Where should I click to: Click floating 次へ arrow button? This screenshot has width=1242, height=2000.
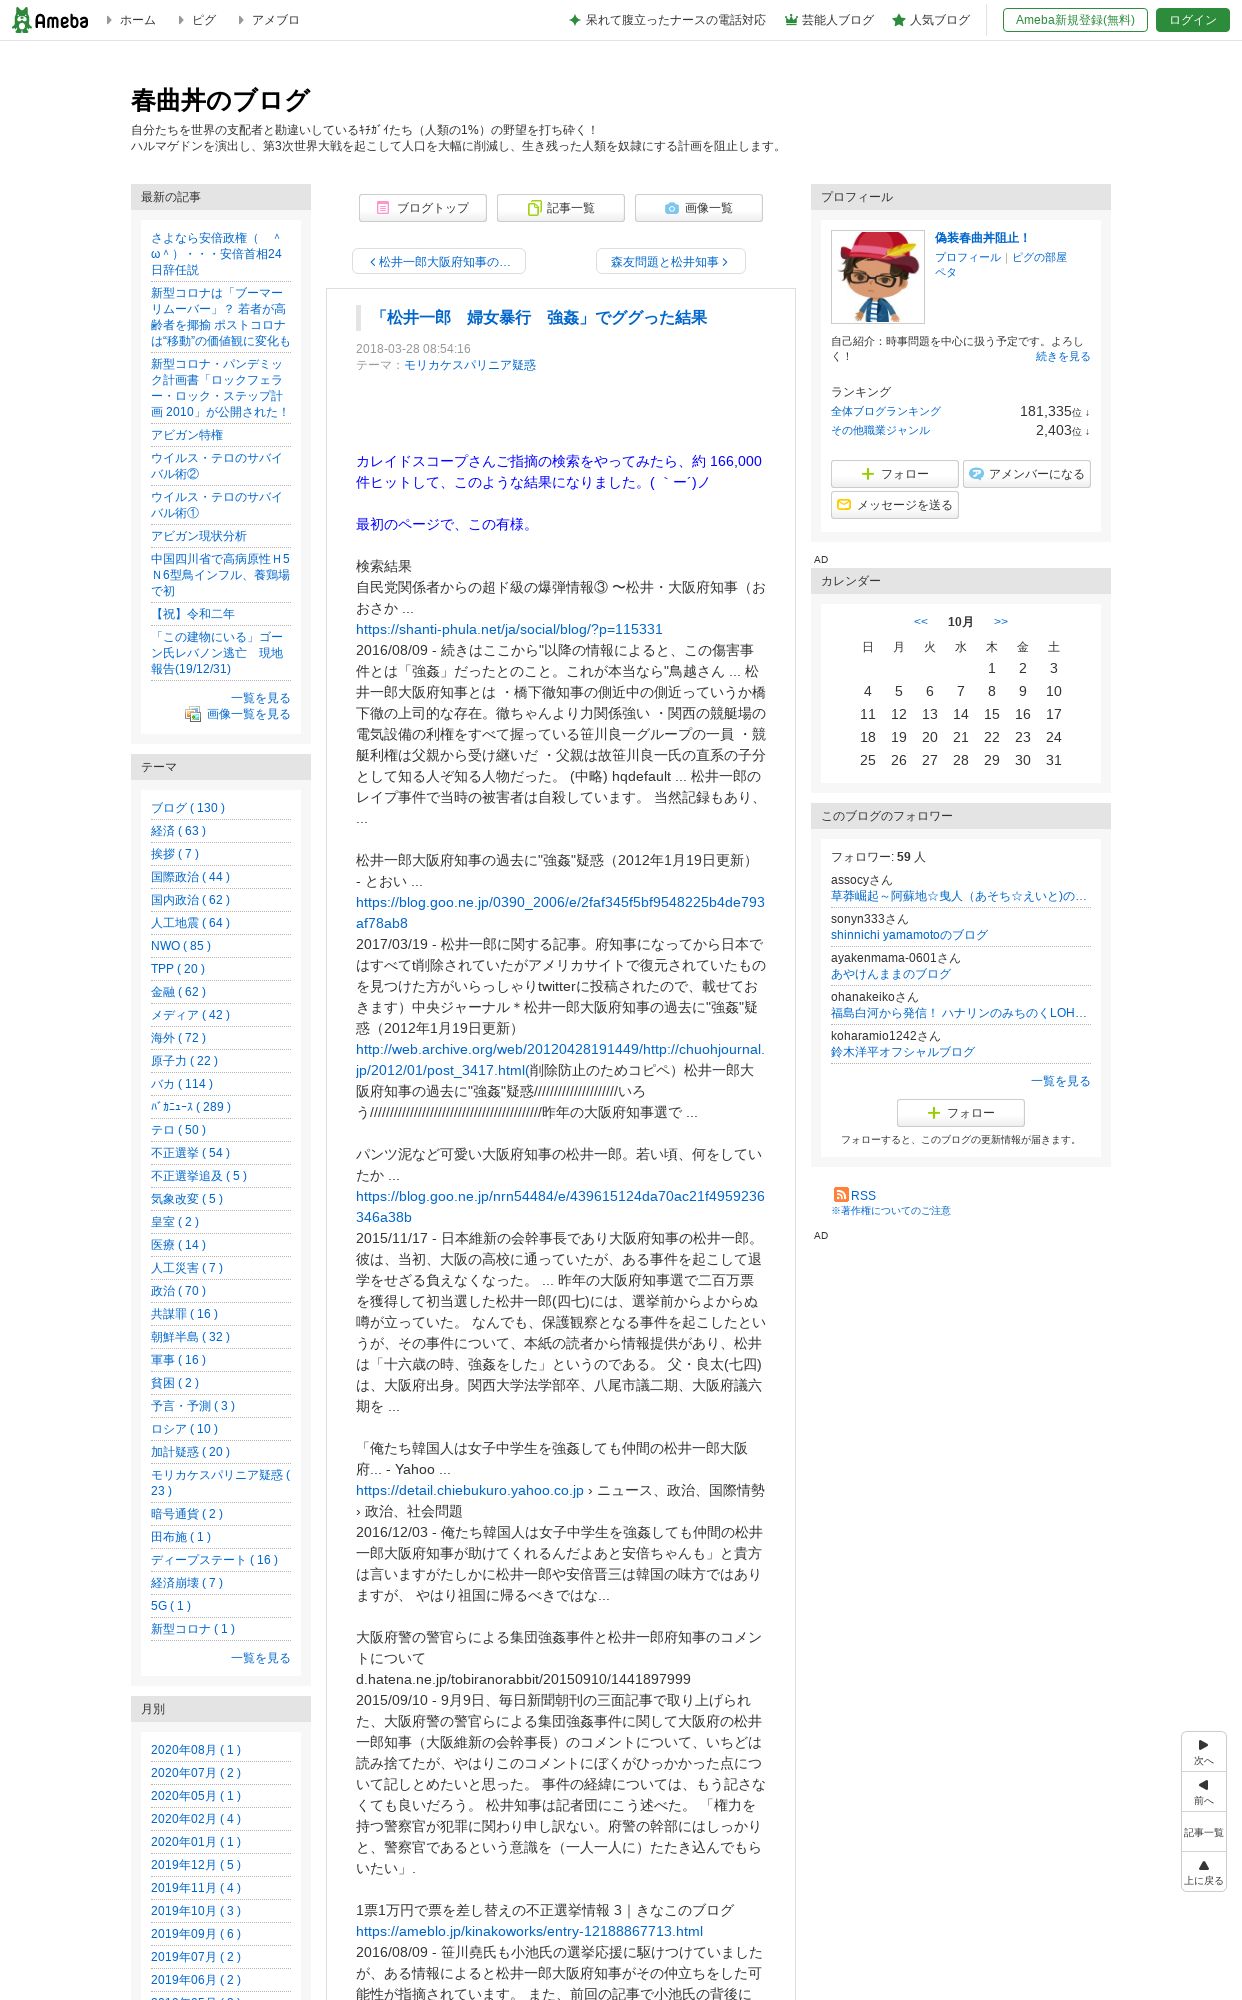(x=1204, y=1752)
